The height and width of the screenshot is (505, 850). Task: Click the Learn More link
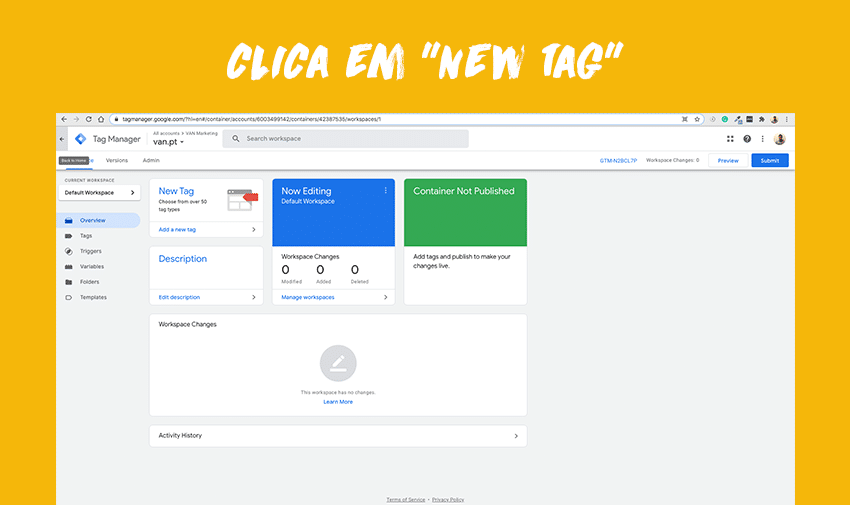[338, 402]
